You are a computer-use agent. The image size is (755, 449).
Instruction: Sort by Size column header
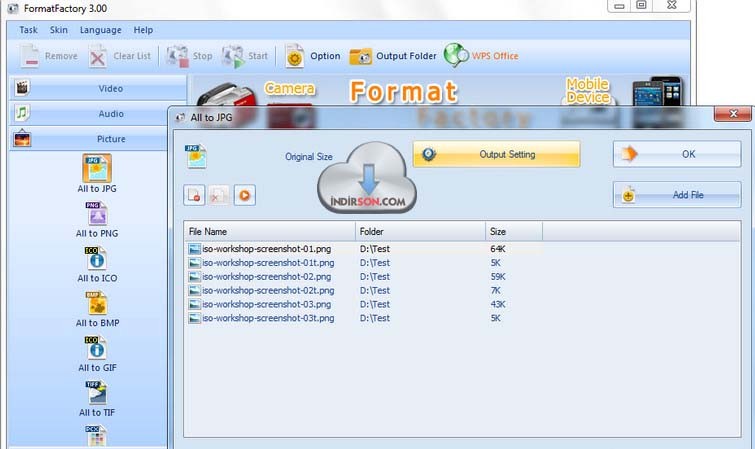(x=514, y=232)
